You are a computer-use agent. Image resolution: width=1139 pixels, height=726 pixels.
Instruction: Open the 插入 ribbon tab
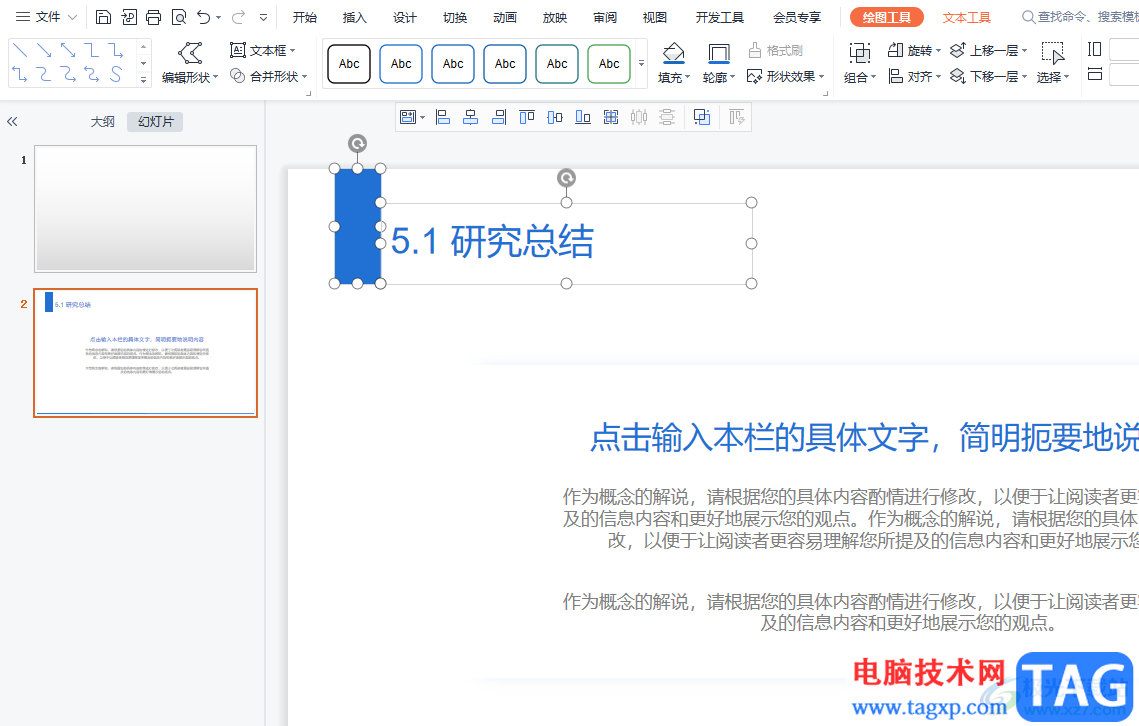(x=354, y=17)
